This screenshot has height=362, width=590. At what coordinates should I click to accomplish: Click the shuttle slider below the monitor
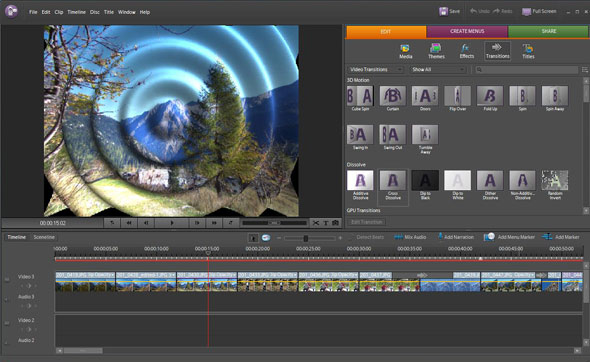(x=274, y=223)
